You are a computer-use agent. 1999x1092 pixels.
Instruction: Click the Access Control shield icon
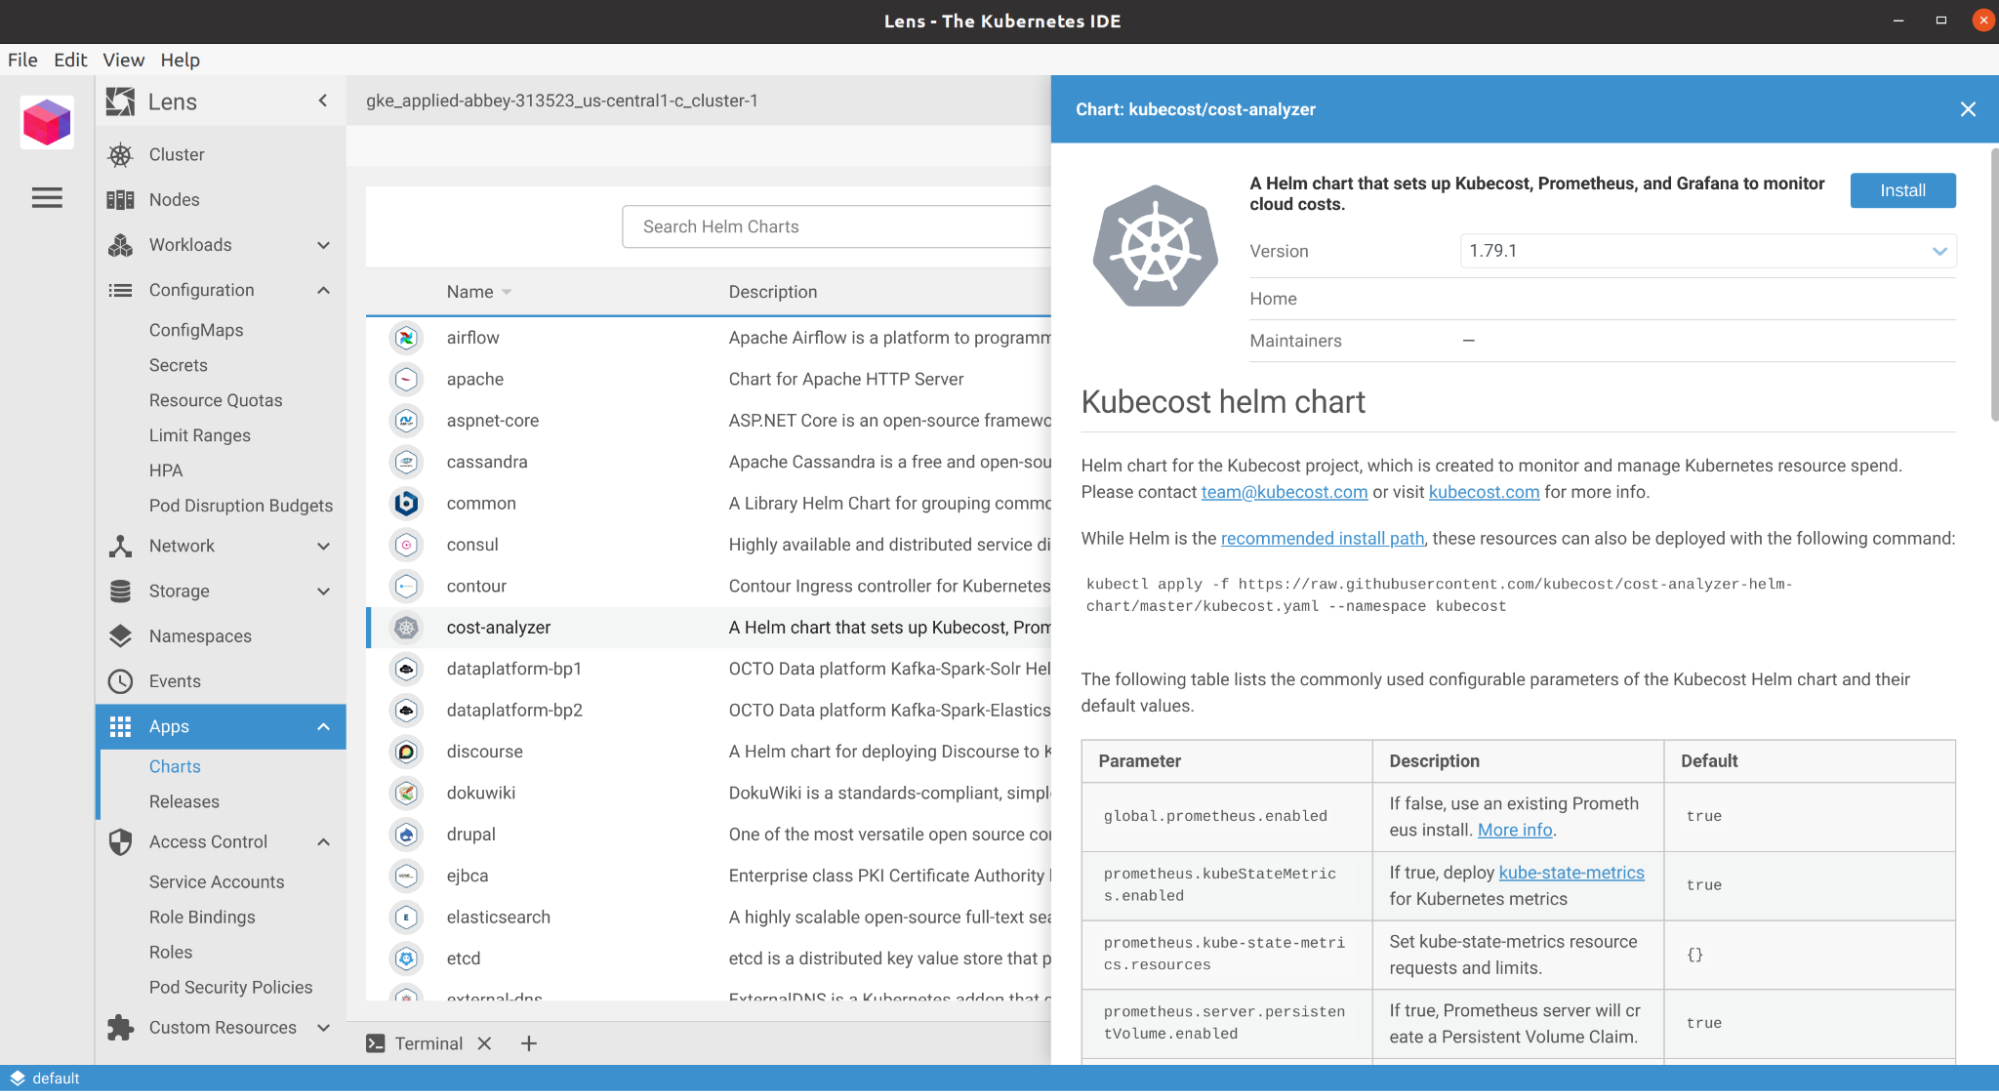[120, 842]
